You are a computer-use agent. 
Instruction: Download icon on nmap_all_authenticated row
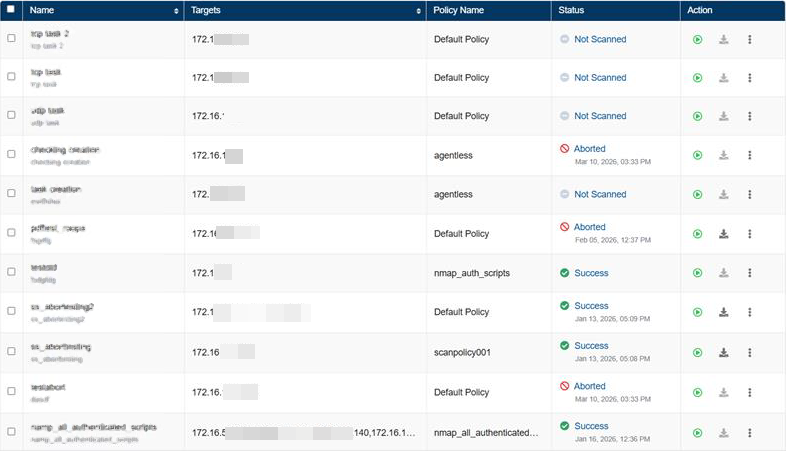[723, 432]
